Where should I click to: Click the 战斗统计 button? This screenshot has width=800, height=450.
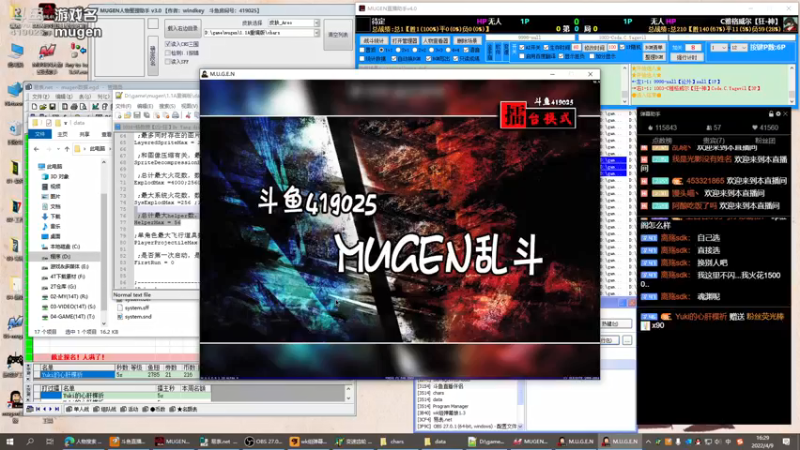tap(374, 40)
